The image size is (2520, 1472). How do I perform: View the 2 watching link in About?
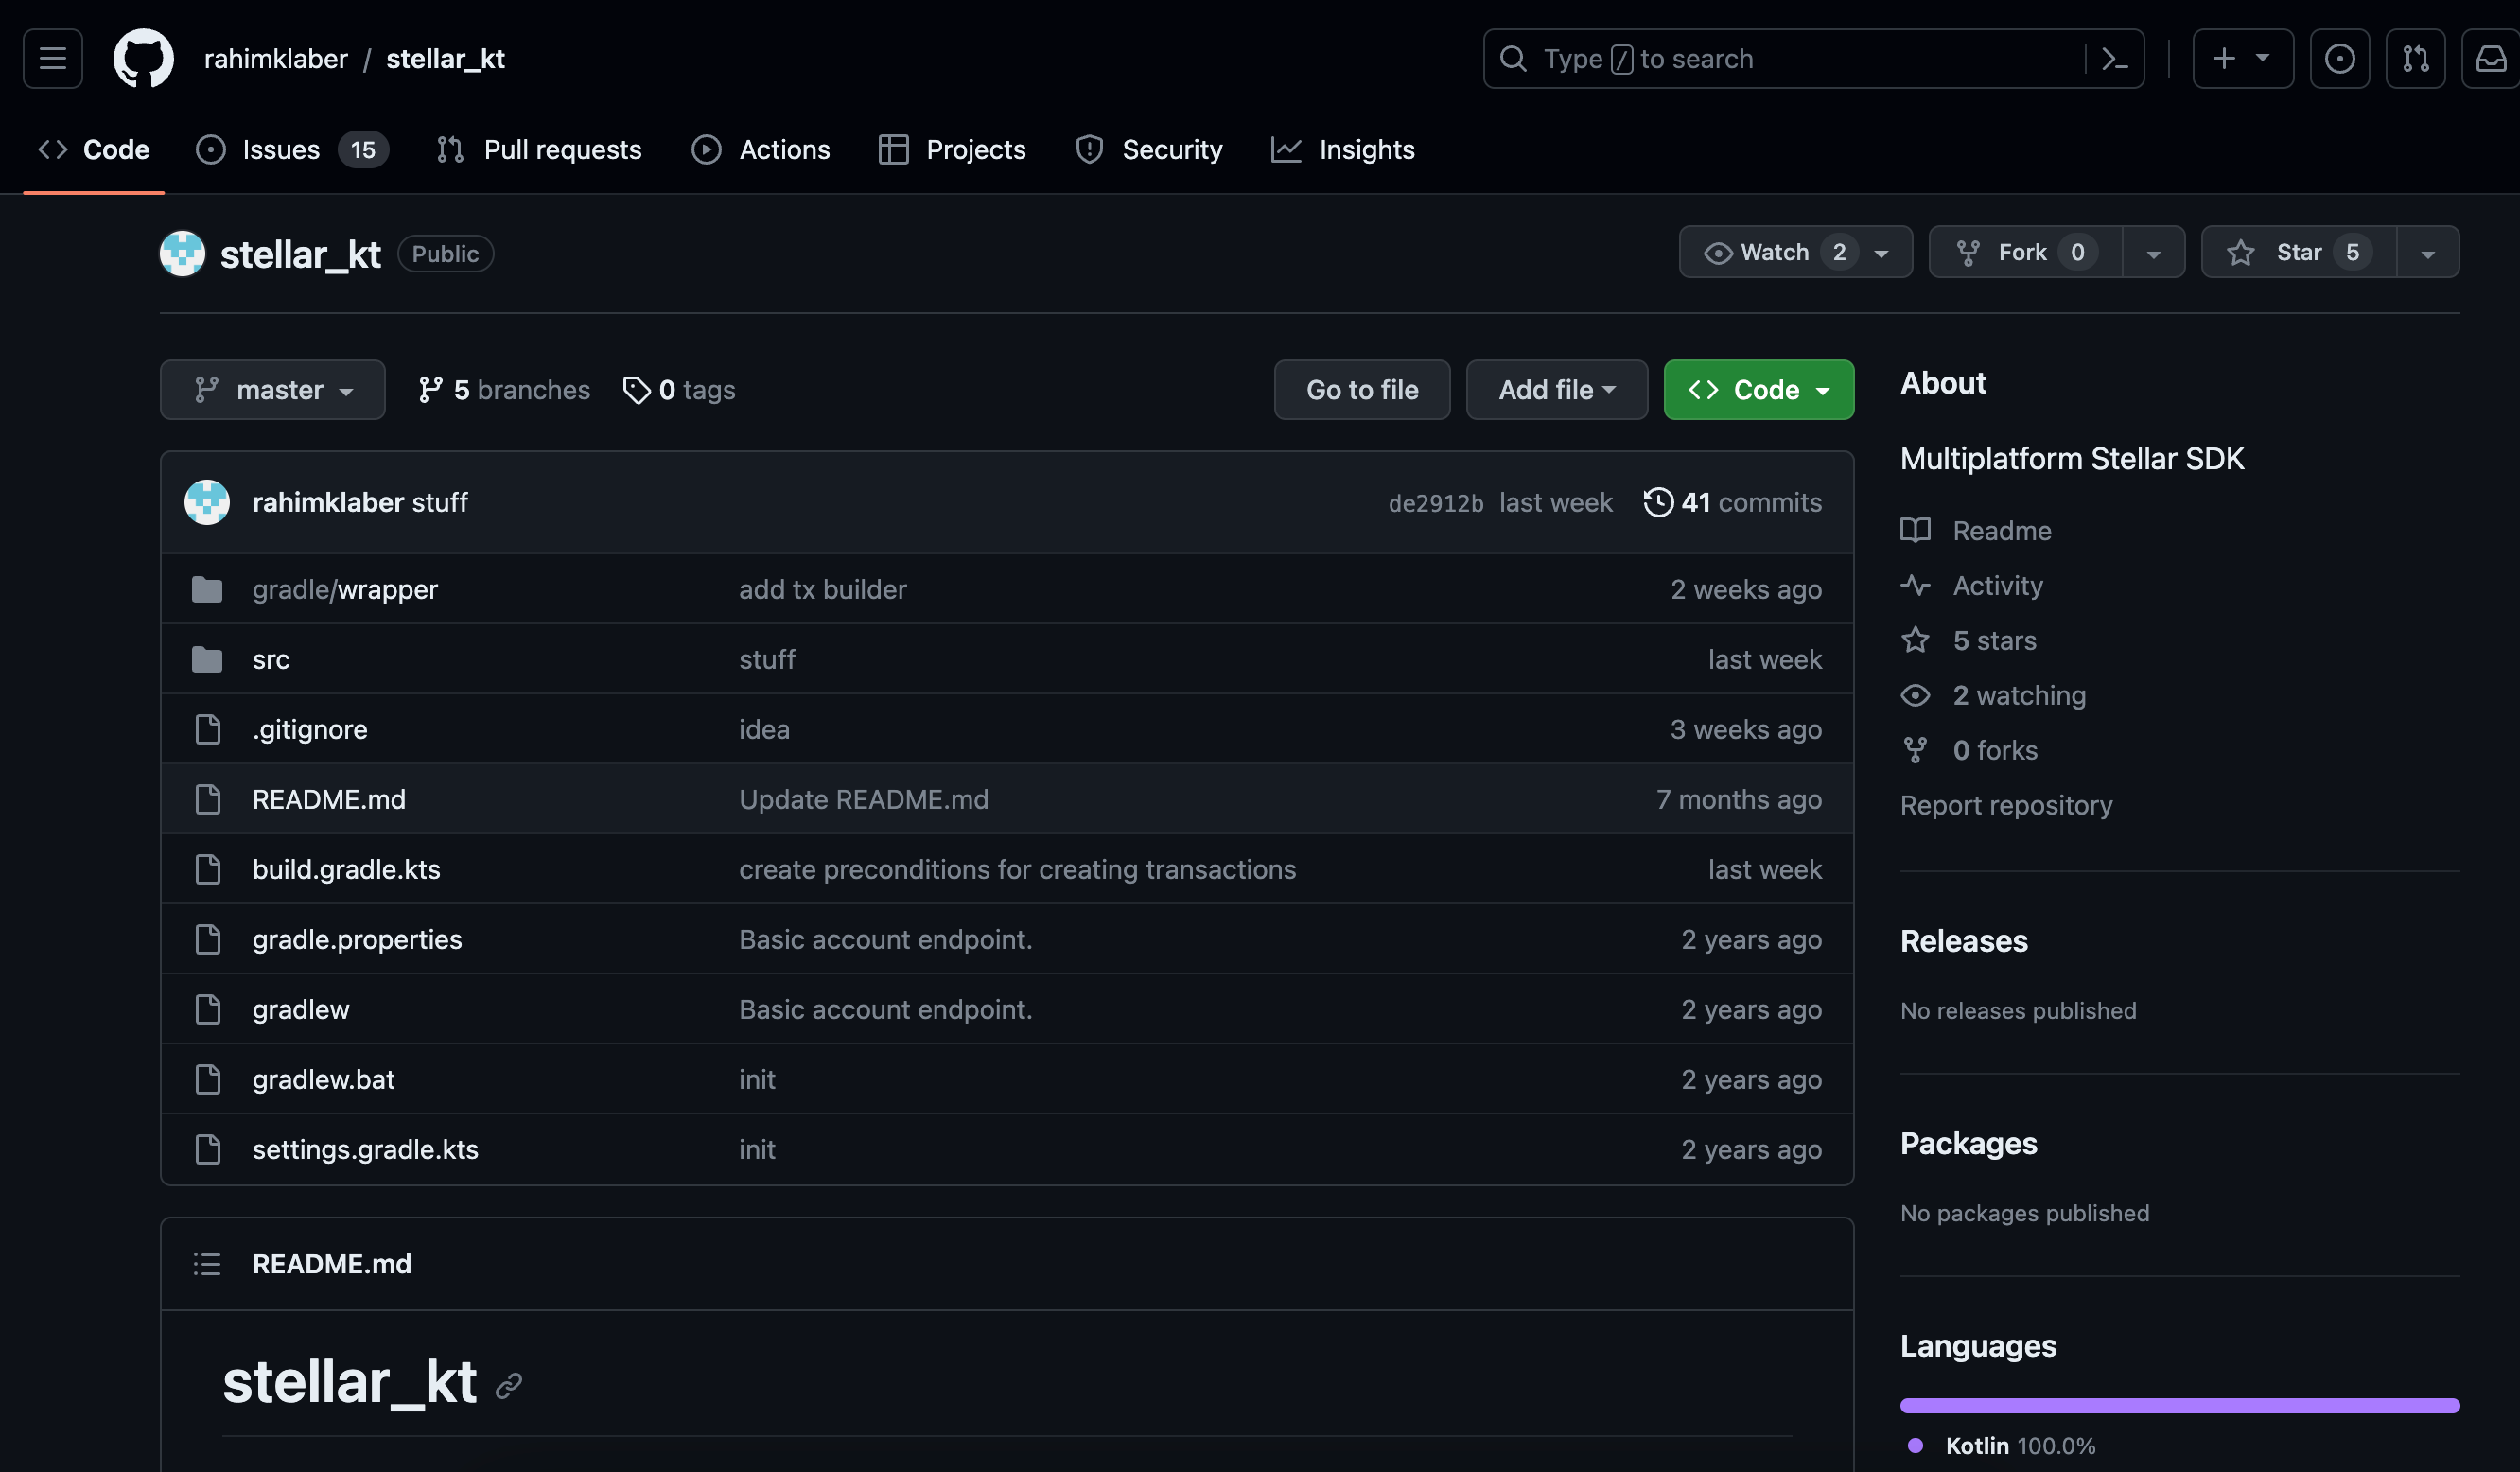click(2019, 695)
